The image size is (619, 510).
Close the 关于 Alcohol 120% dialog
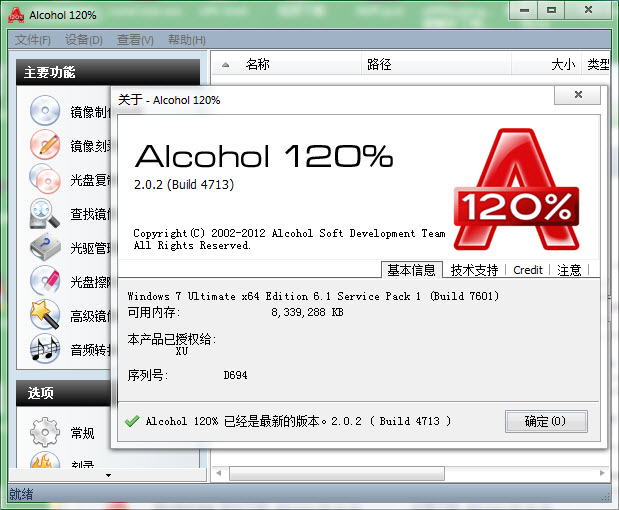(x=578, y=95)
